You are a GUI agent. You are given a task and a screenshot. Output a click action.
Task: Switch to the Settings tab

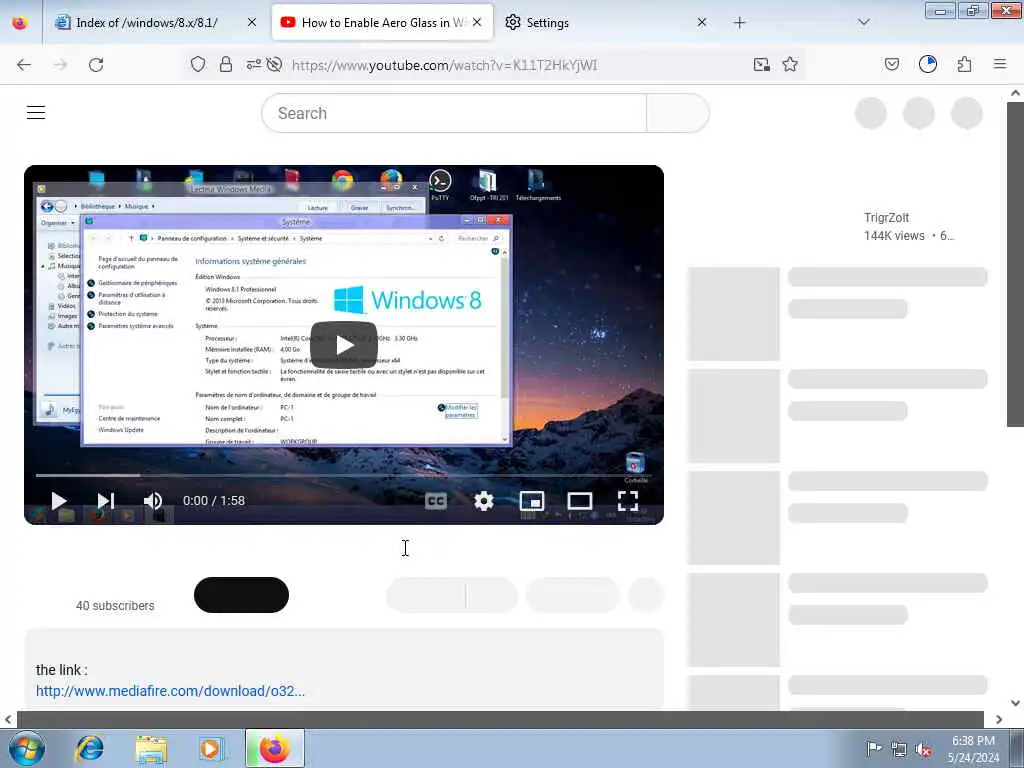tap(547, 22)
